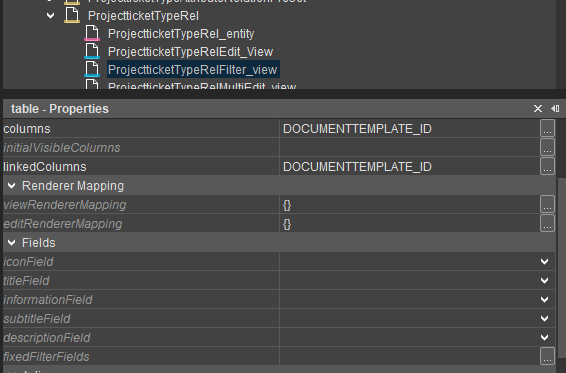Open editor for fixedFilterFields property

point(547,356)
